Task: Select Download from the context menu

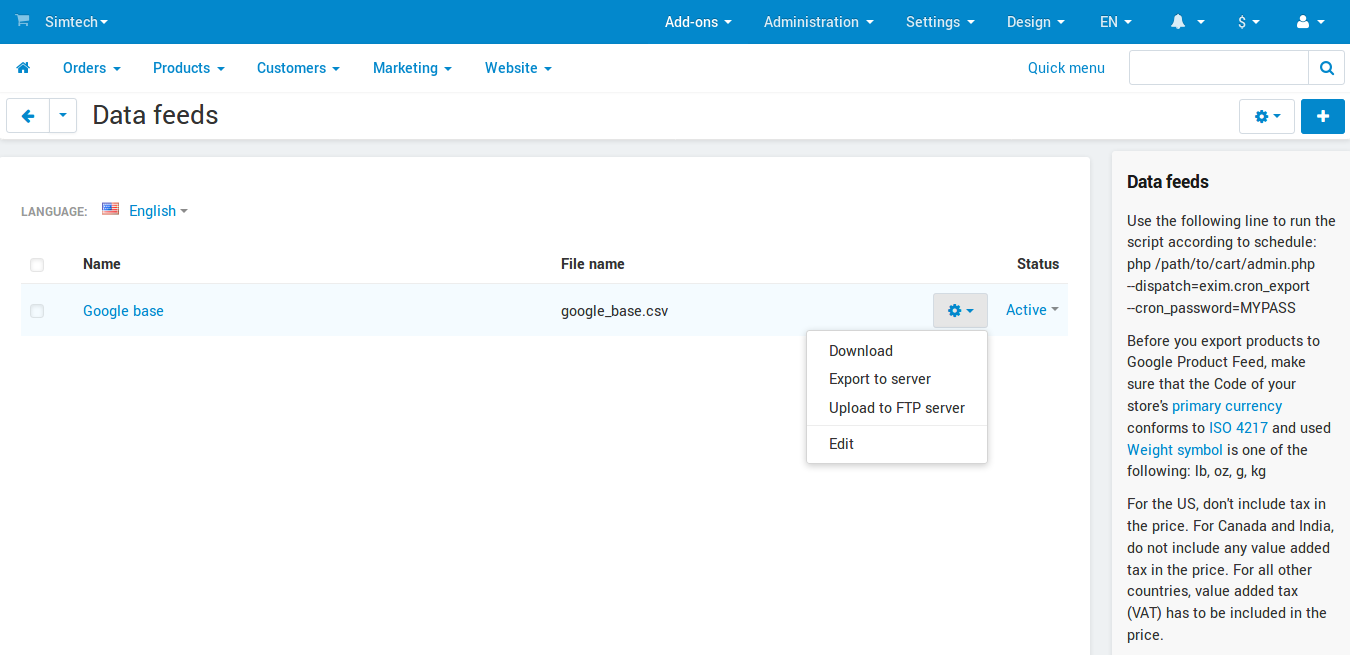Action: (x=897, y=351)
